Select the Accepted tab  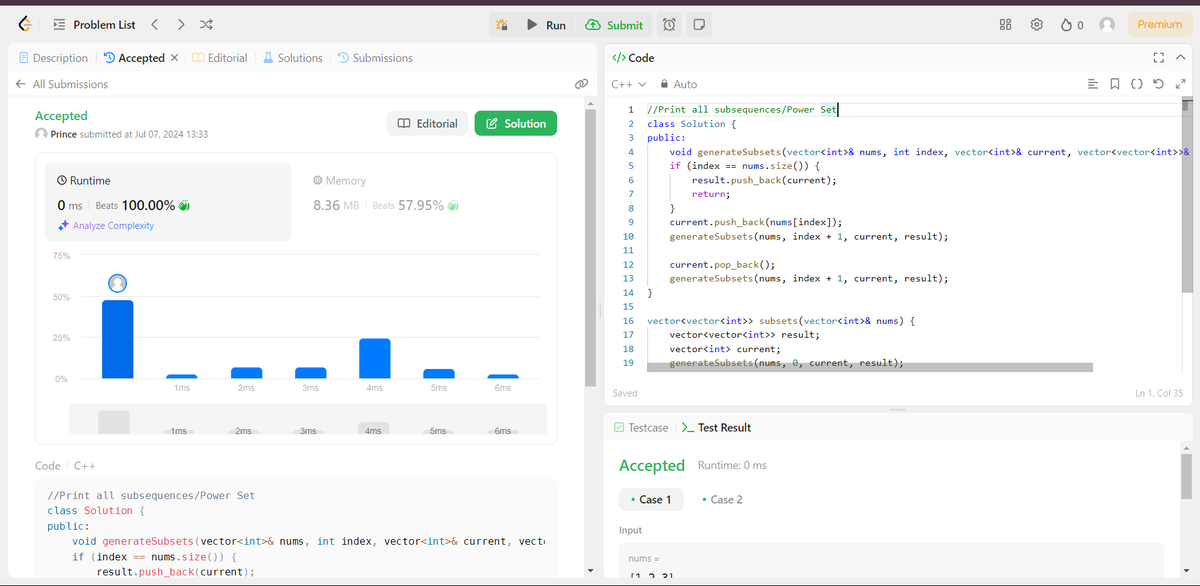134,58
